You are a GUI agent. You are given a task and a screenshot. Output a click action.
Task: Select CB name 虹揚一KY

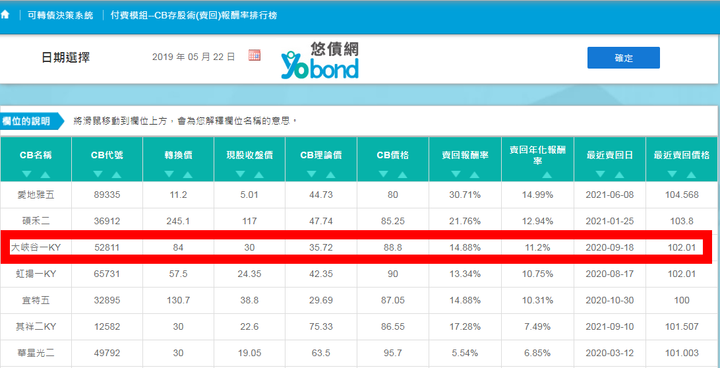coord(36,274)
